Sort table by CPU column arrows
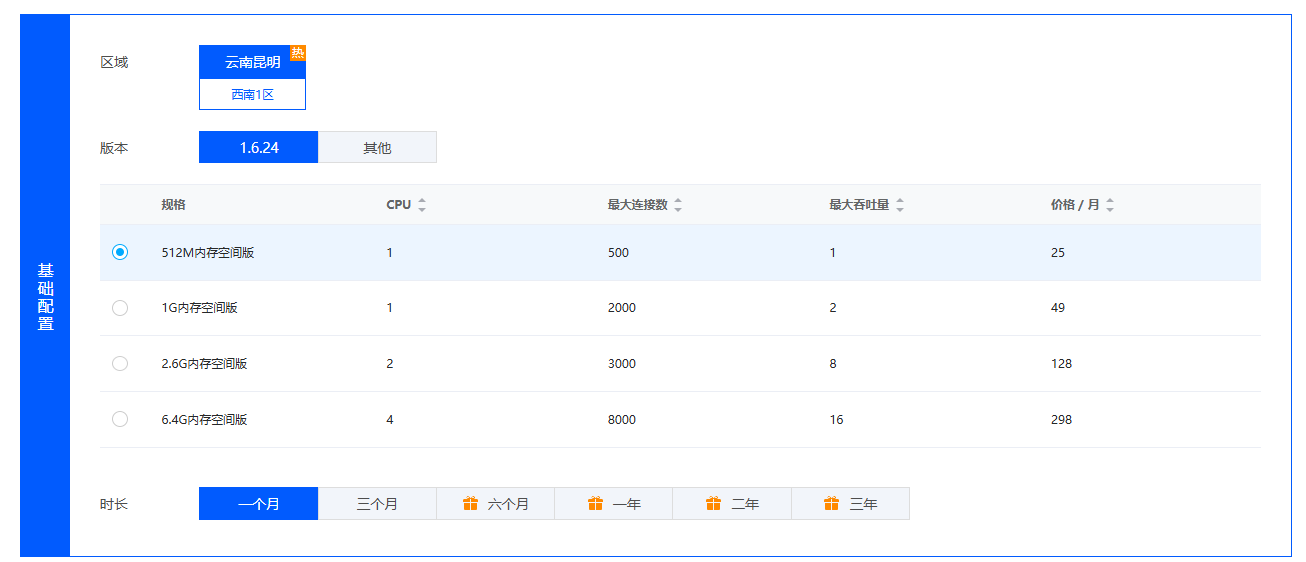1306x562 pixels. (422, 205)
